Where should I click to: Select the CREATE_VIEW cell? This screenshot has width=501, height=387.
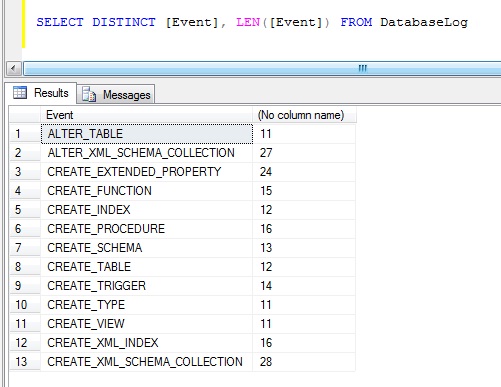(147, 324)
